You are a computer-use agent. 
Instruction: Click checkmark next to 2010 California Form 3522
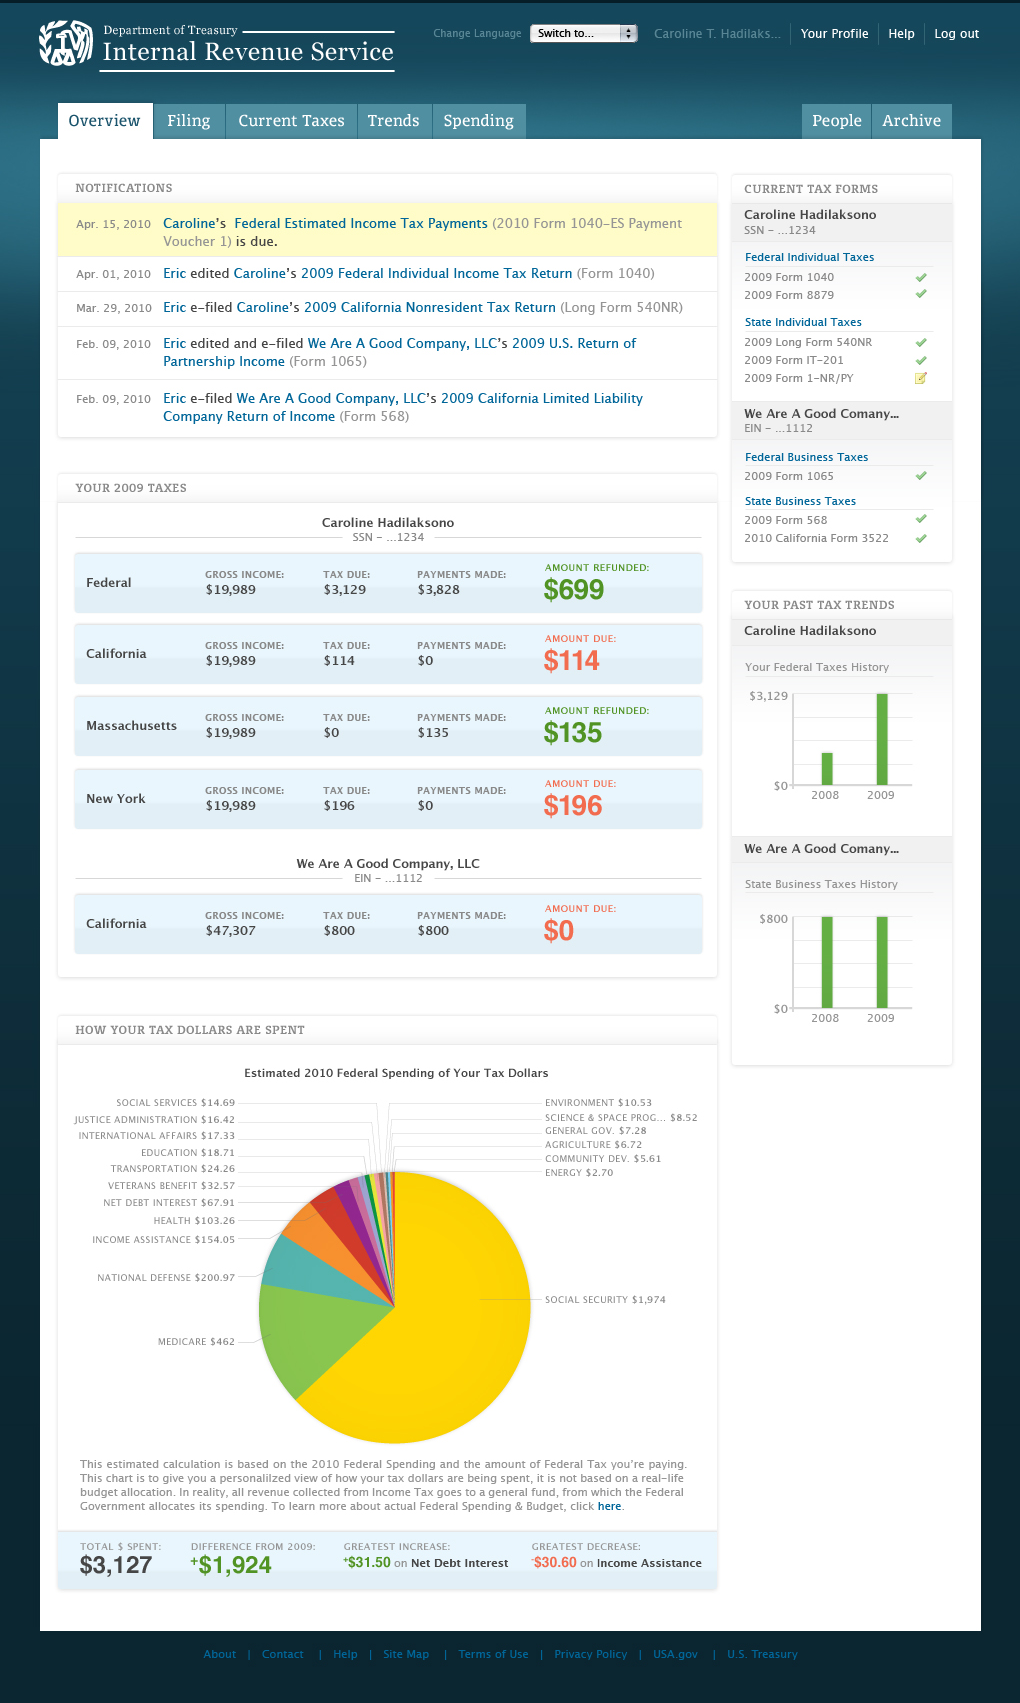pyautogui.click(x=921, y=538)
